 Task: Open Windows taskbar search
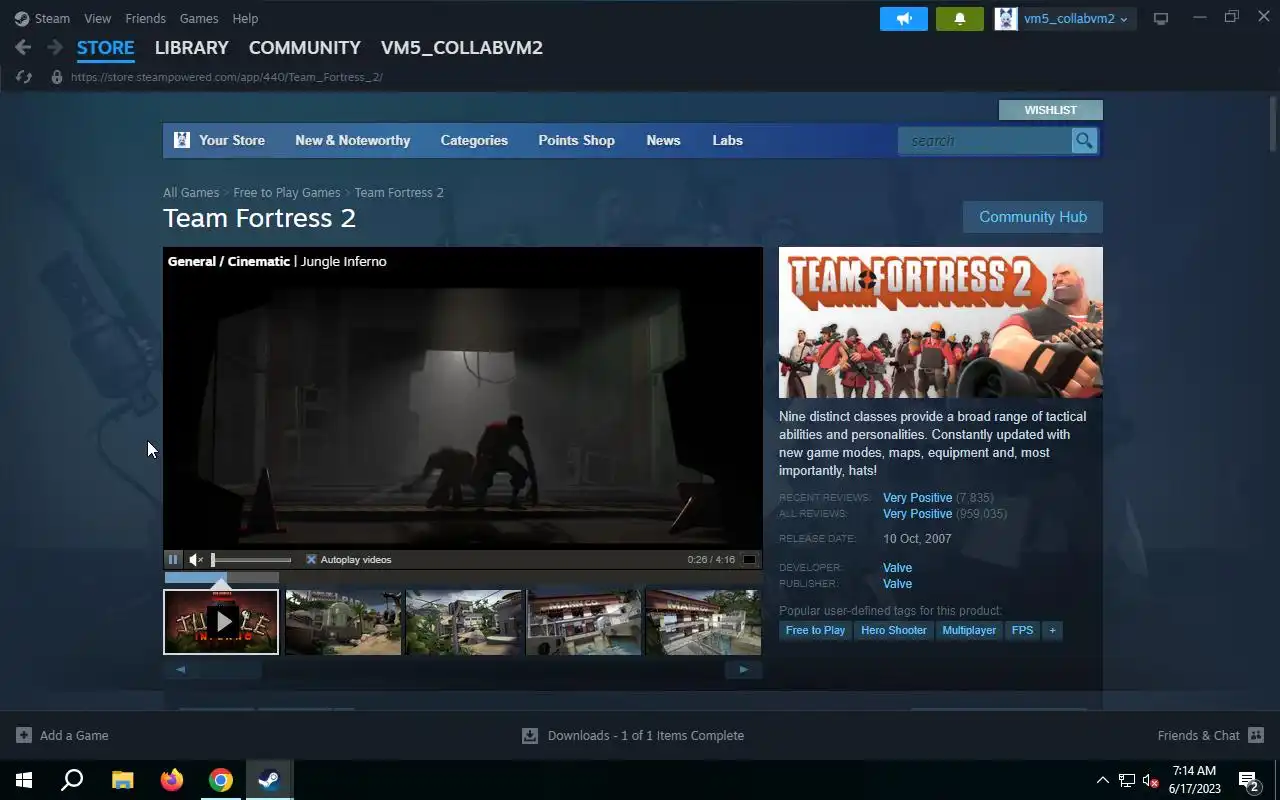(x=72, y=780)
